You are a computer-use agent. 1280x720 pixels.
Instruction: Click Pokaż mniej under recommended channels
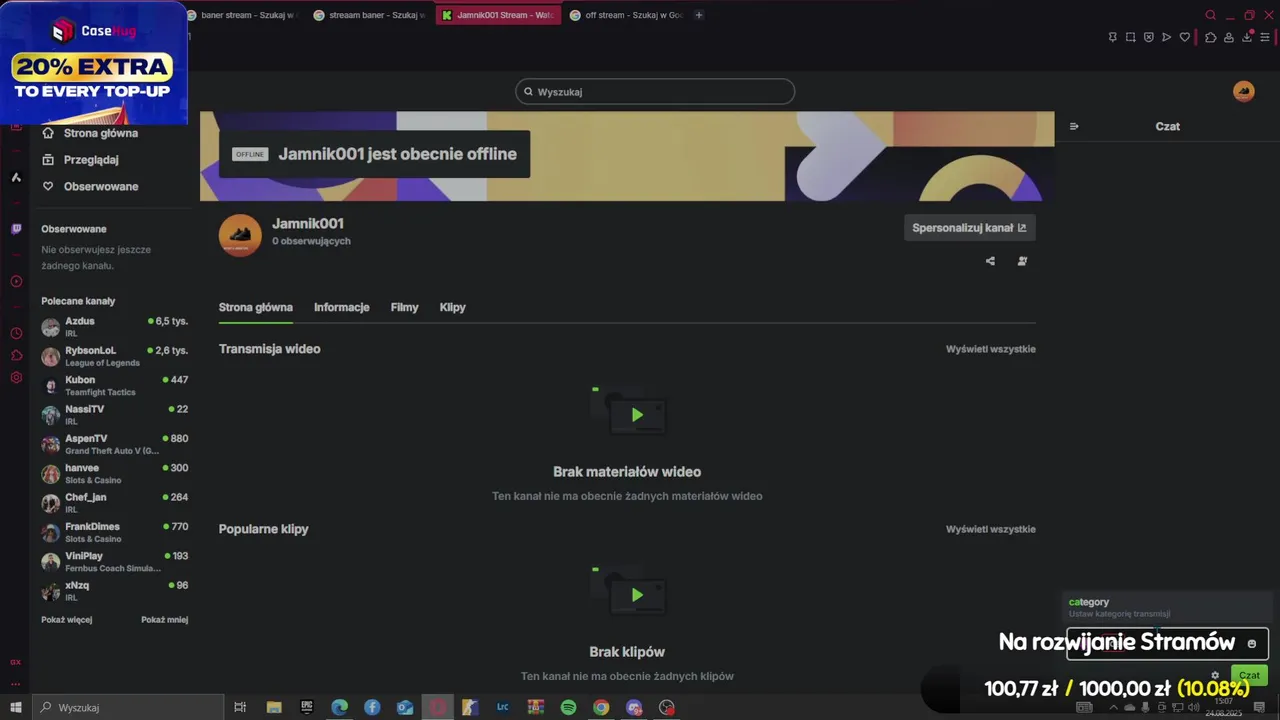(164, 620)
